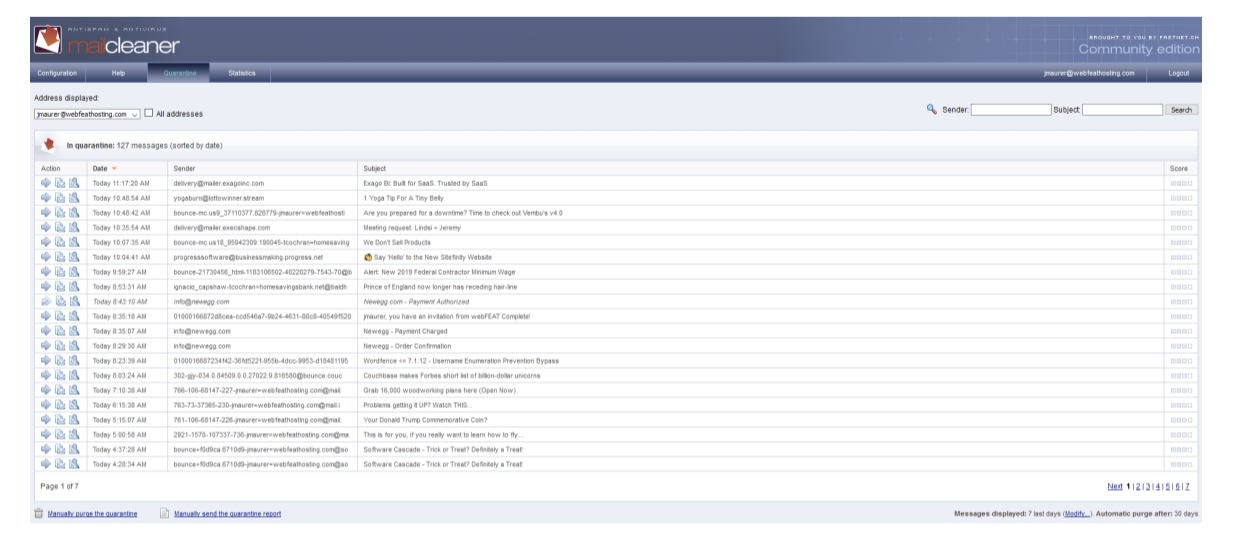The width and height of the screenshot is (1238, 540).
Task: Open the Configuration tab
Action: coord(57,73)
